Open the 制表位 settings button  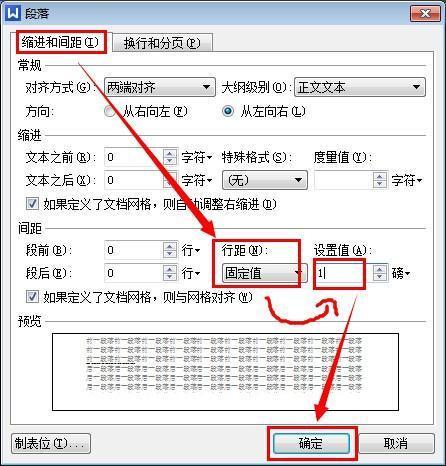[51, 444]
